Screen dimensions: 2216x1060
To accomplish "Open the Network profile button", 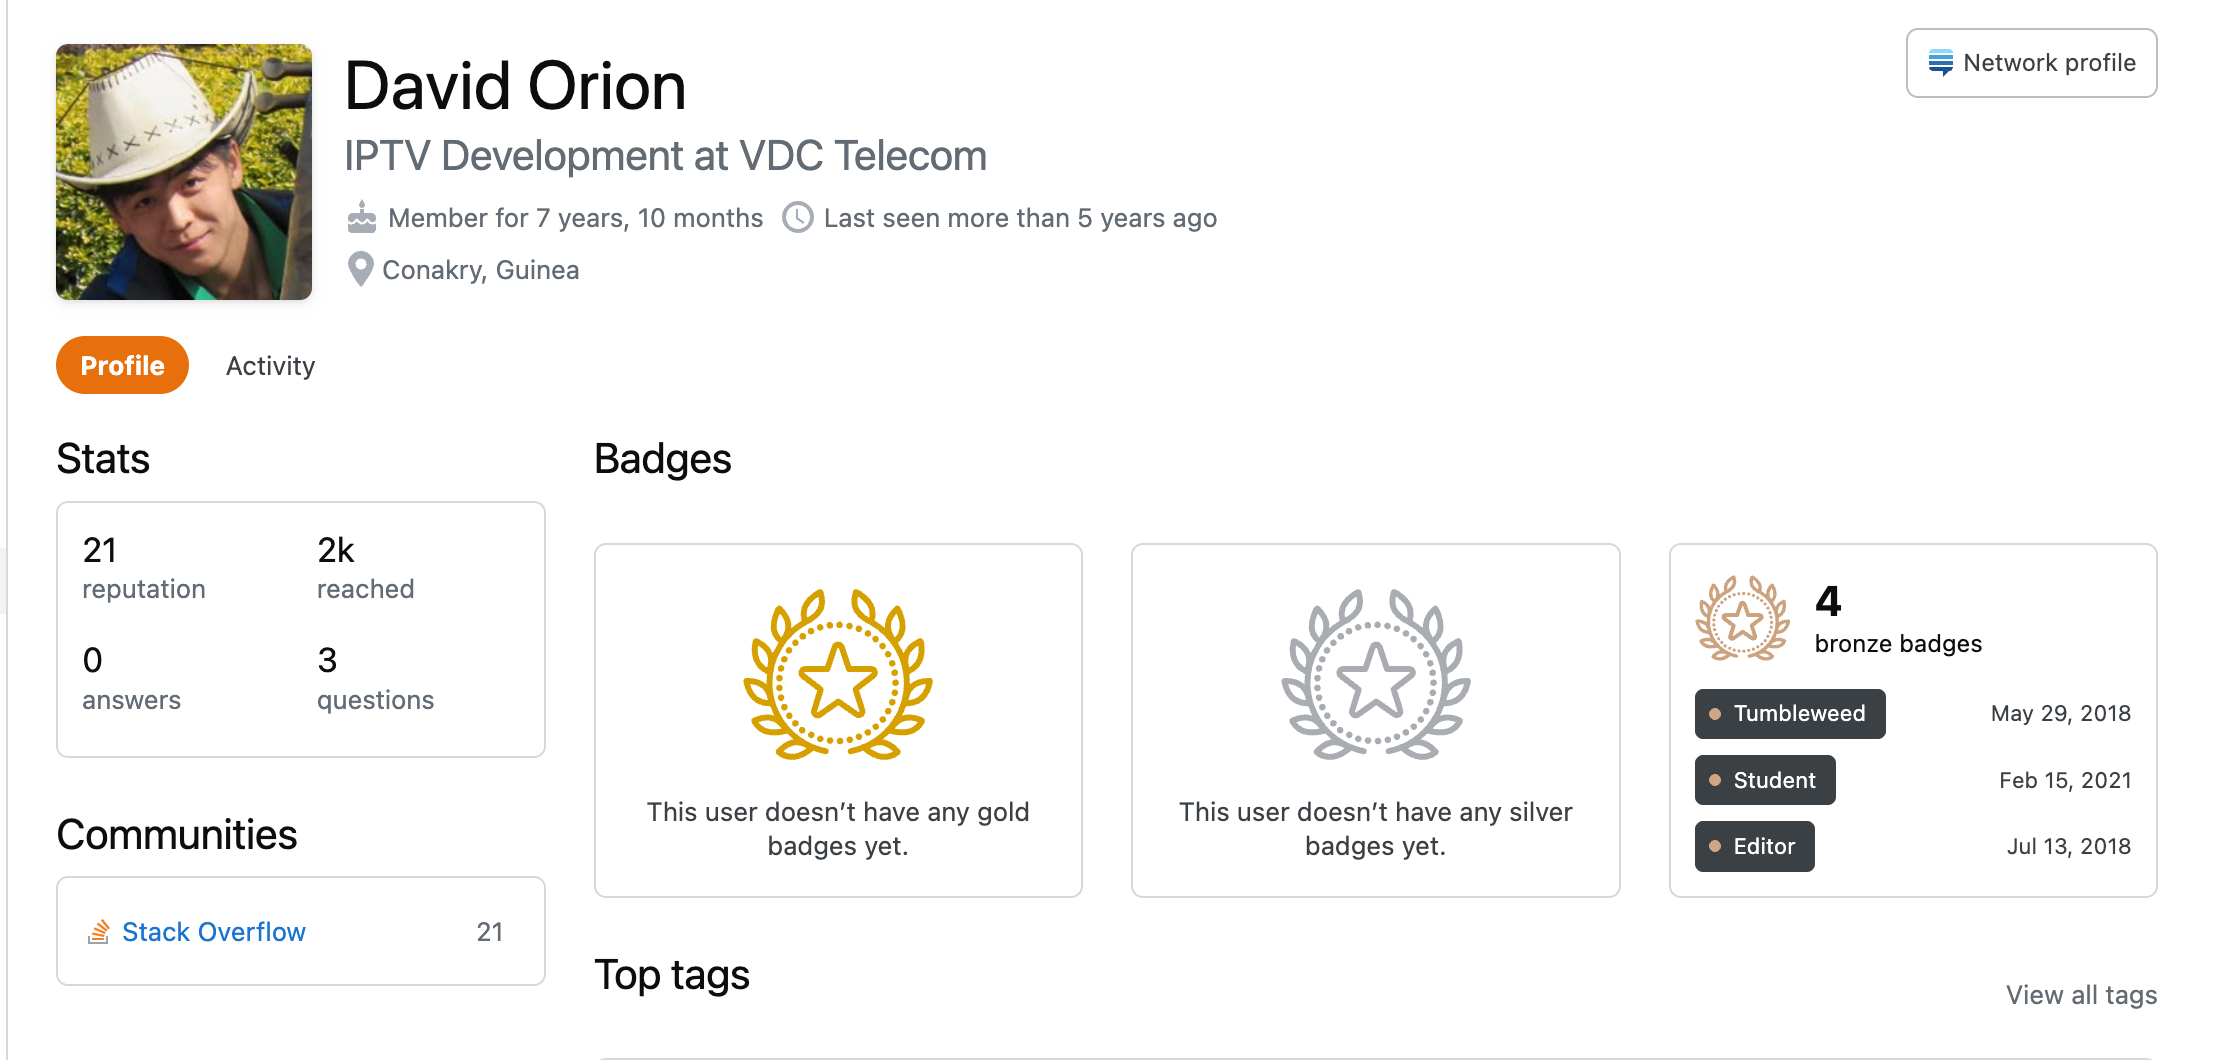I will 2031,63.
